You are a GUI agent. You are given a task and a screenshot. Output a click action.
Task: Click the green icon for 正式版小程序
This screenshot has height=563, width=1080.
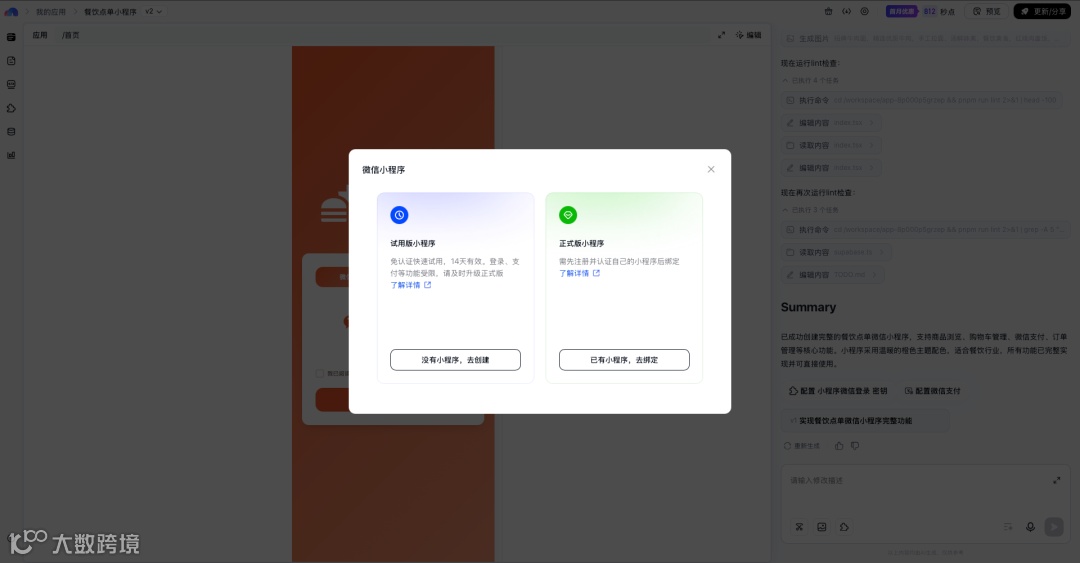pos(568,215)
